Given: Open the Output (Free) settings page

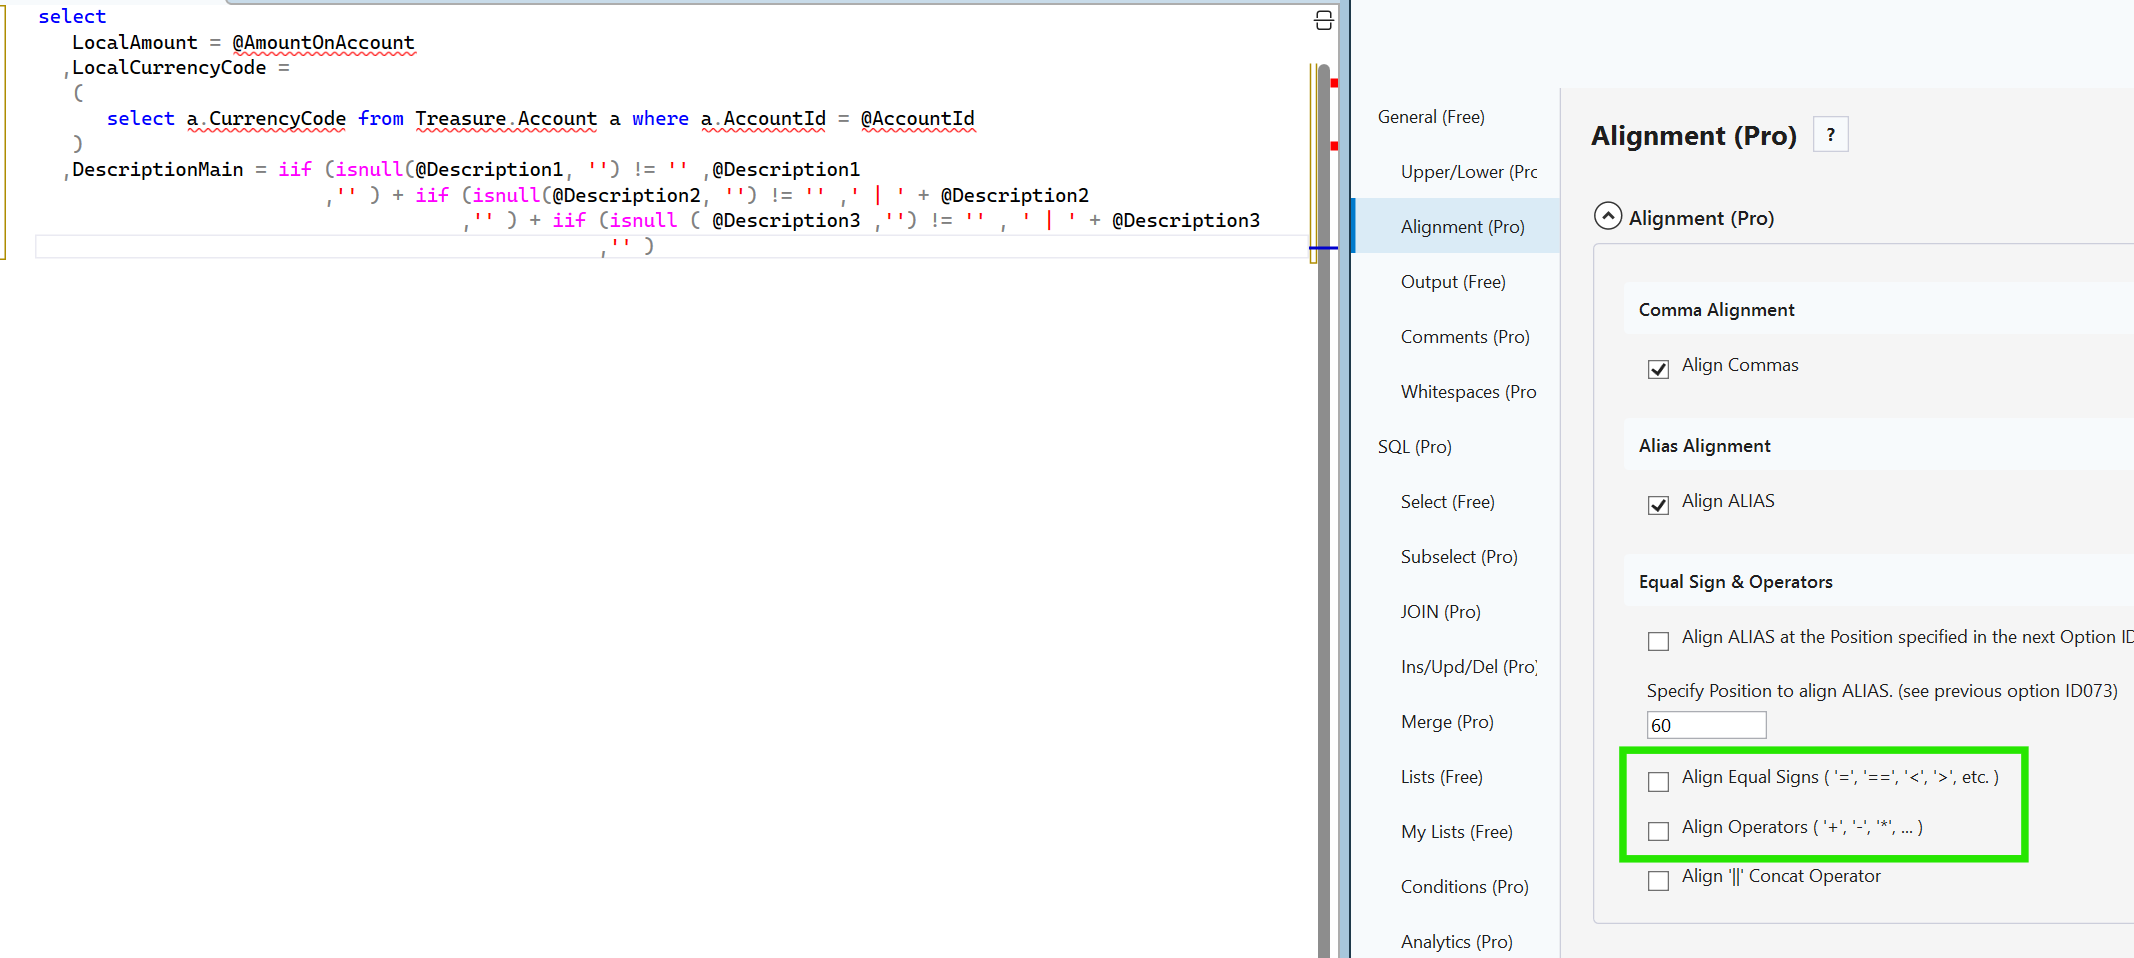Looking at the screenshot, I should pos(1452,282).
